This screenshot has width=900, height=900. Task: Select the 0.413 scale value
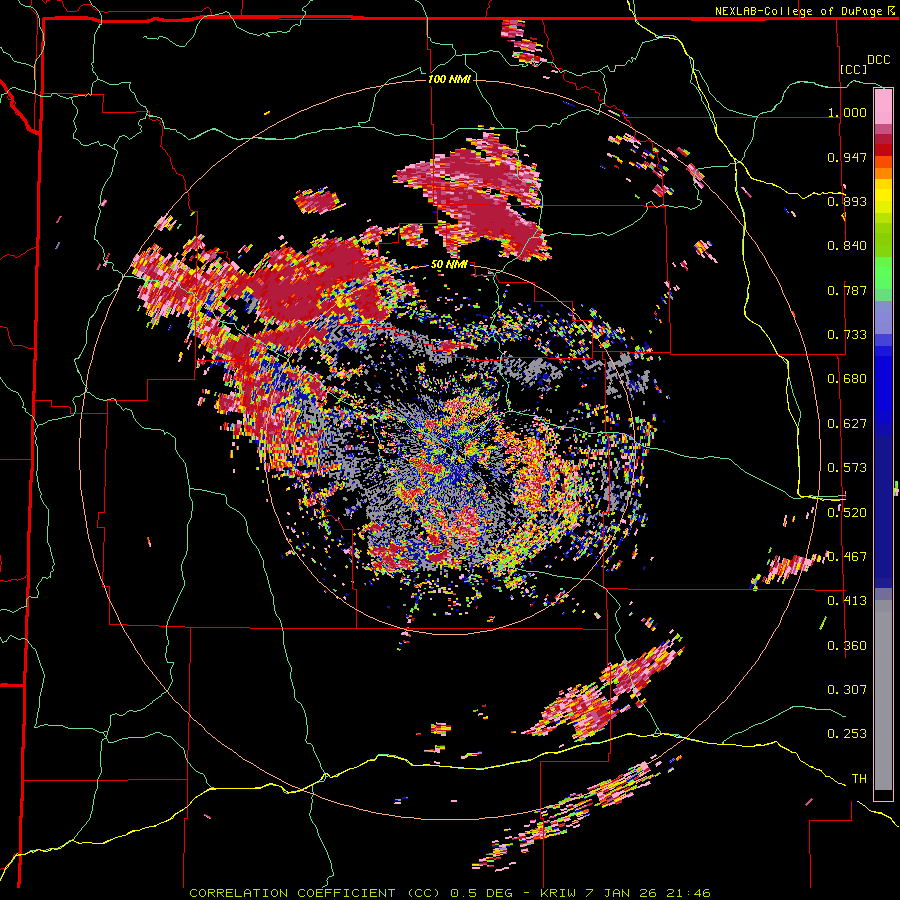pyautogui.click(x=847, y=600)
